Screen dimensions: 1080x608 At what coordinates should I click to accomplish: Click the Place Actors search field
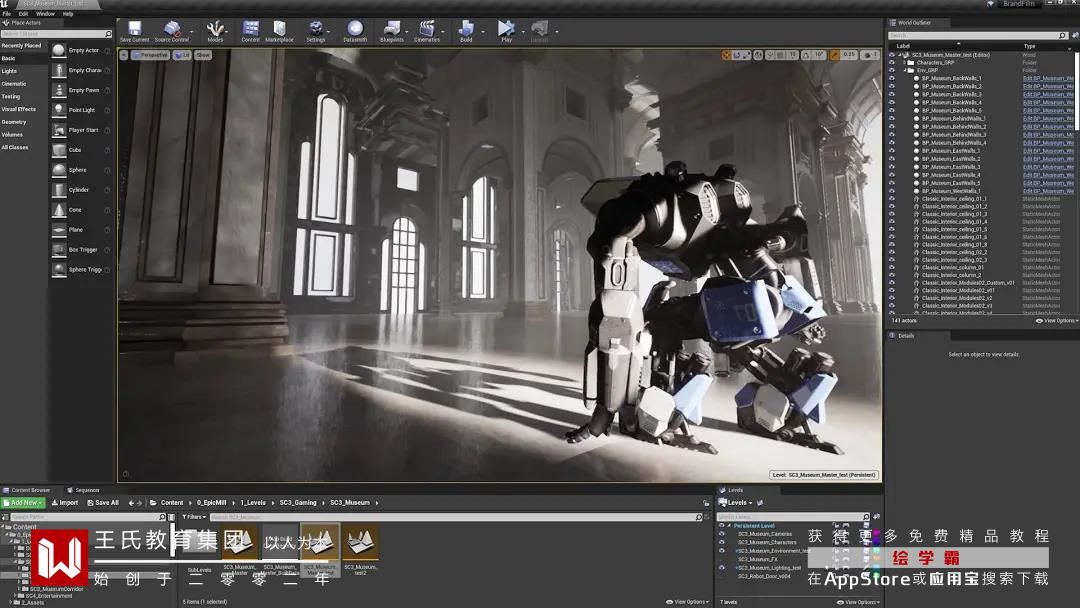(x=56, y=34)
